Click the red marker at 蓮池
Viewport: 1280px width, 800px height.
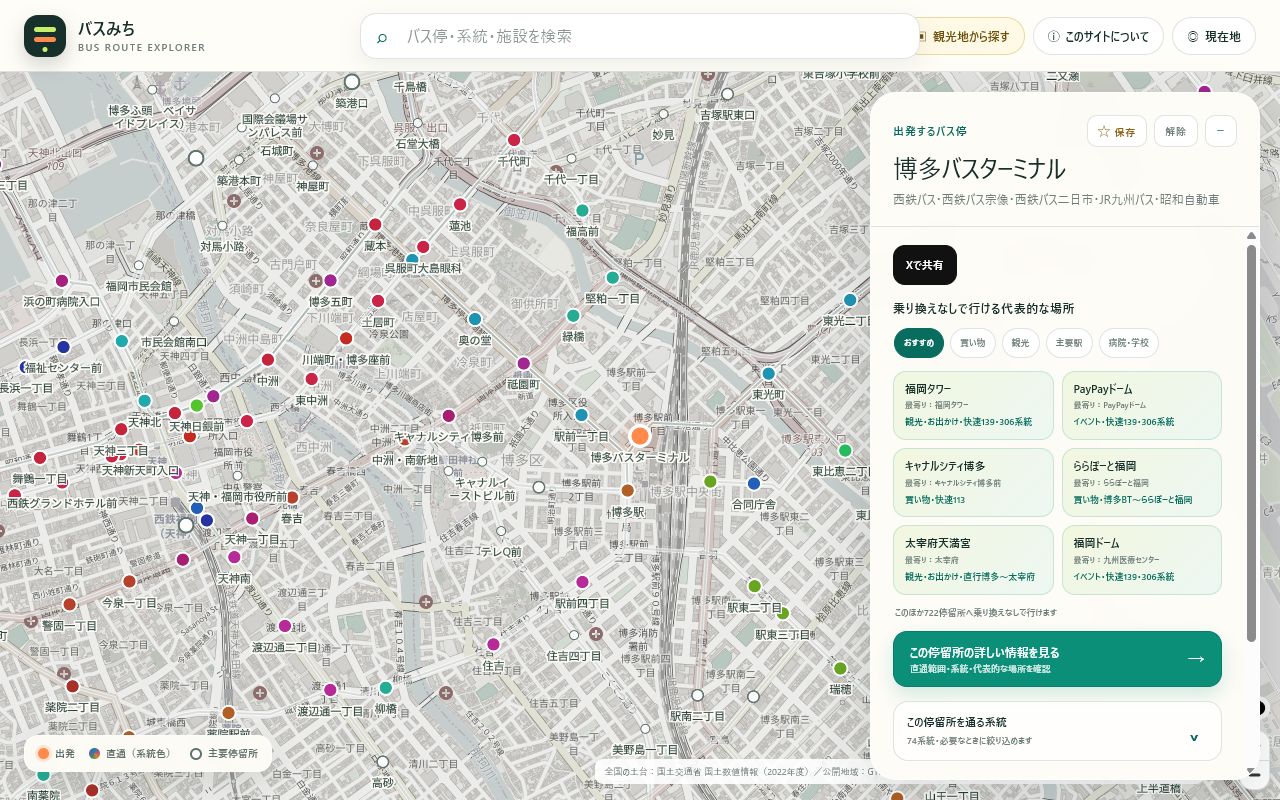pyautogui.click(x=460, y=204)
